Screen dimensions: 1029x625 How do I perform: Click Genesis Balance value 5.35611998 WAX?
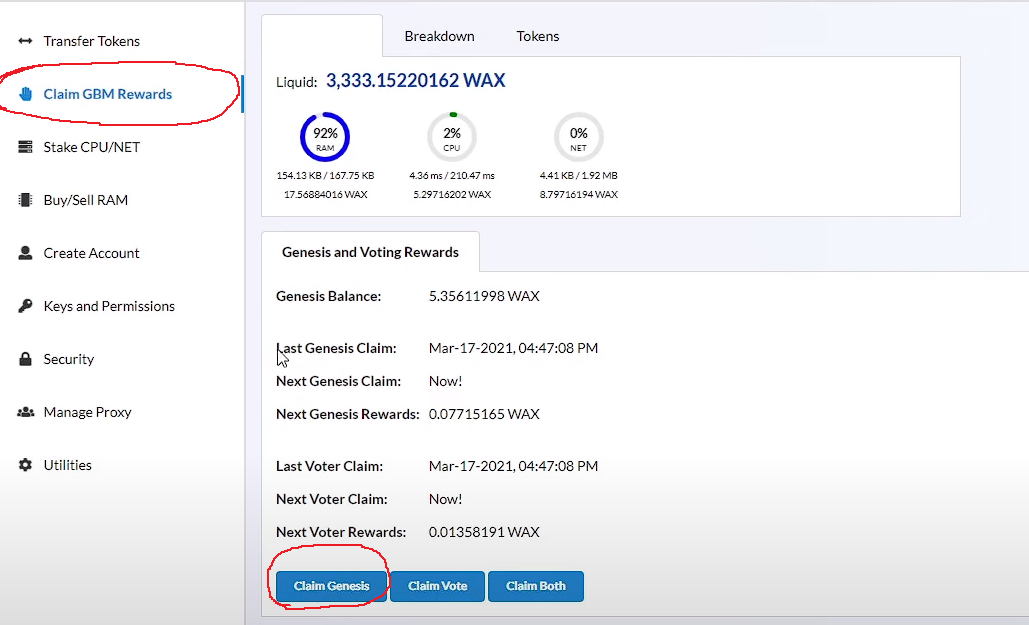484,296
